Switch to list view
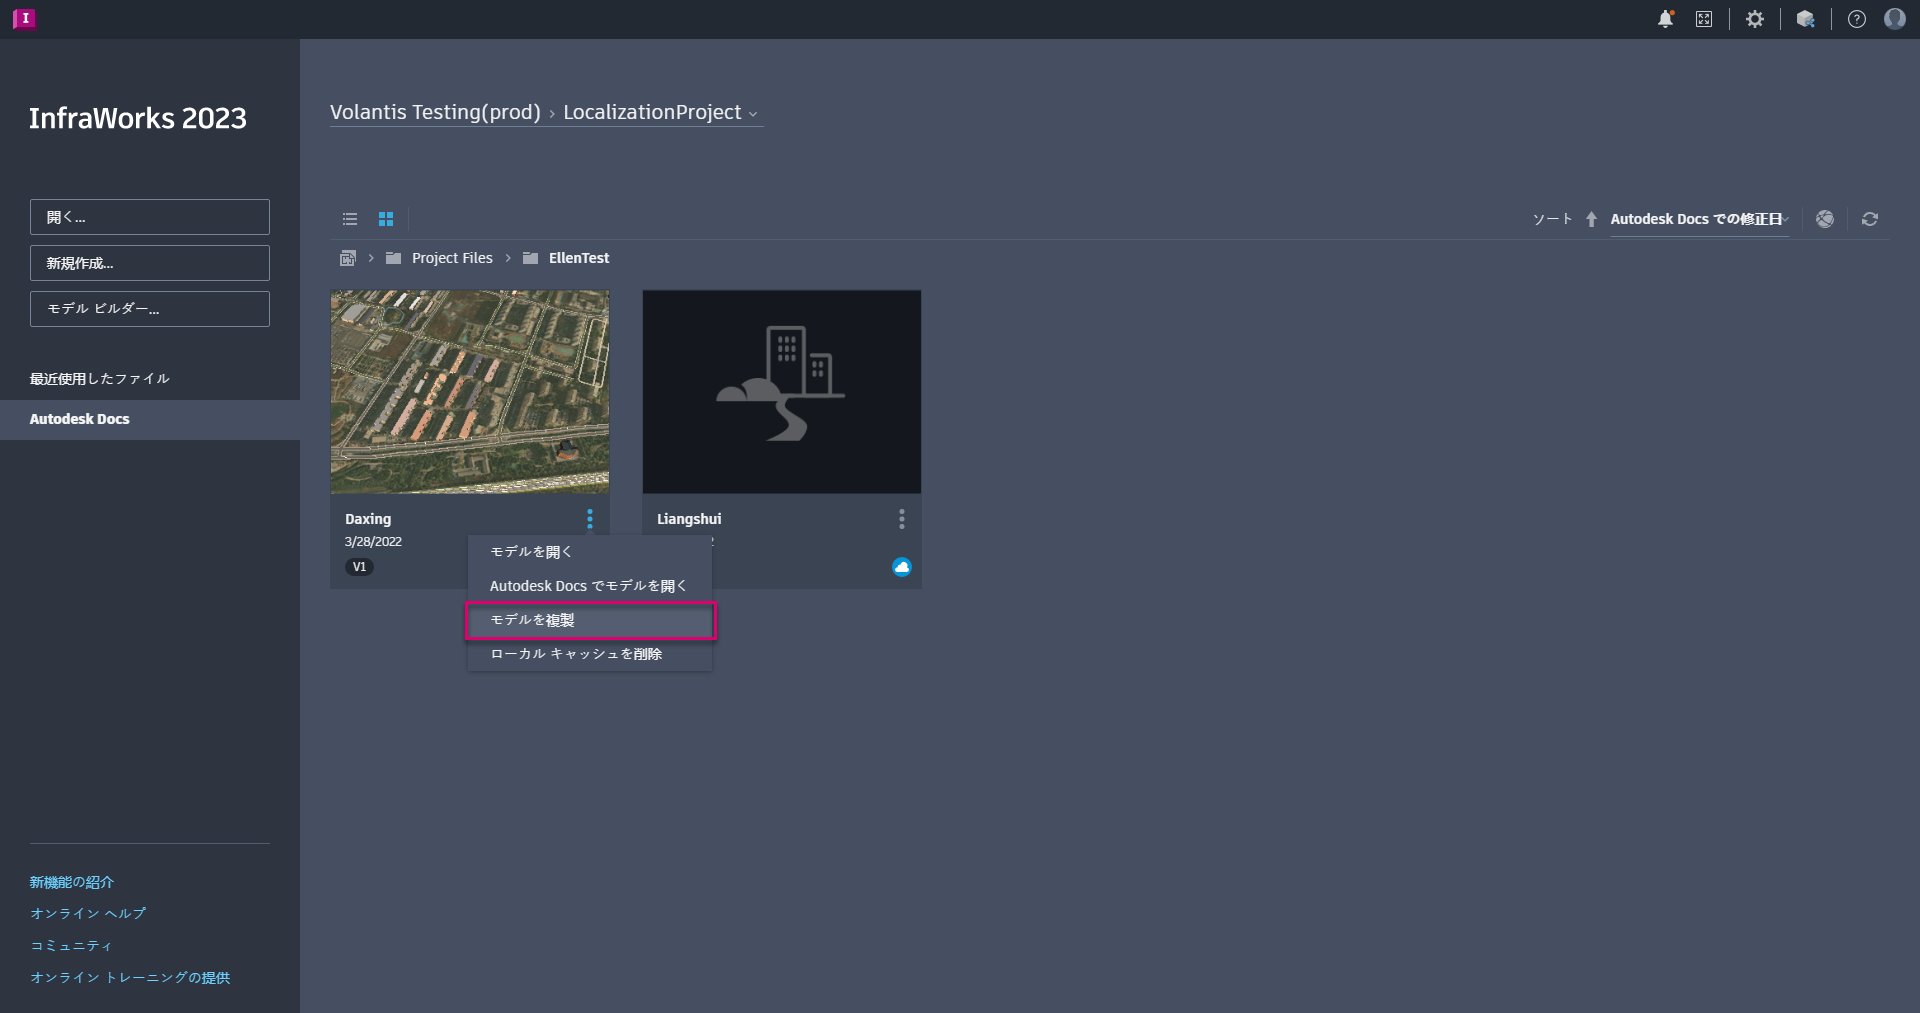The height and width of the screenshot is (1013, 1920). 350,219
